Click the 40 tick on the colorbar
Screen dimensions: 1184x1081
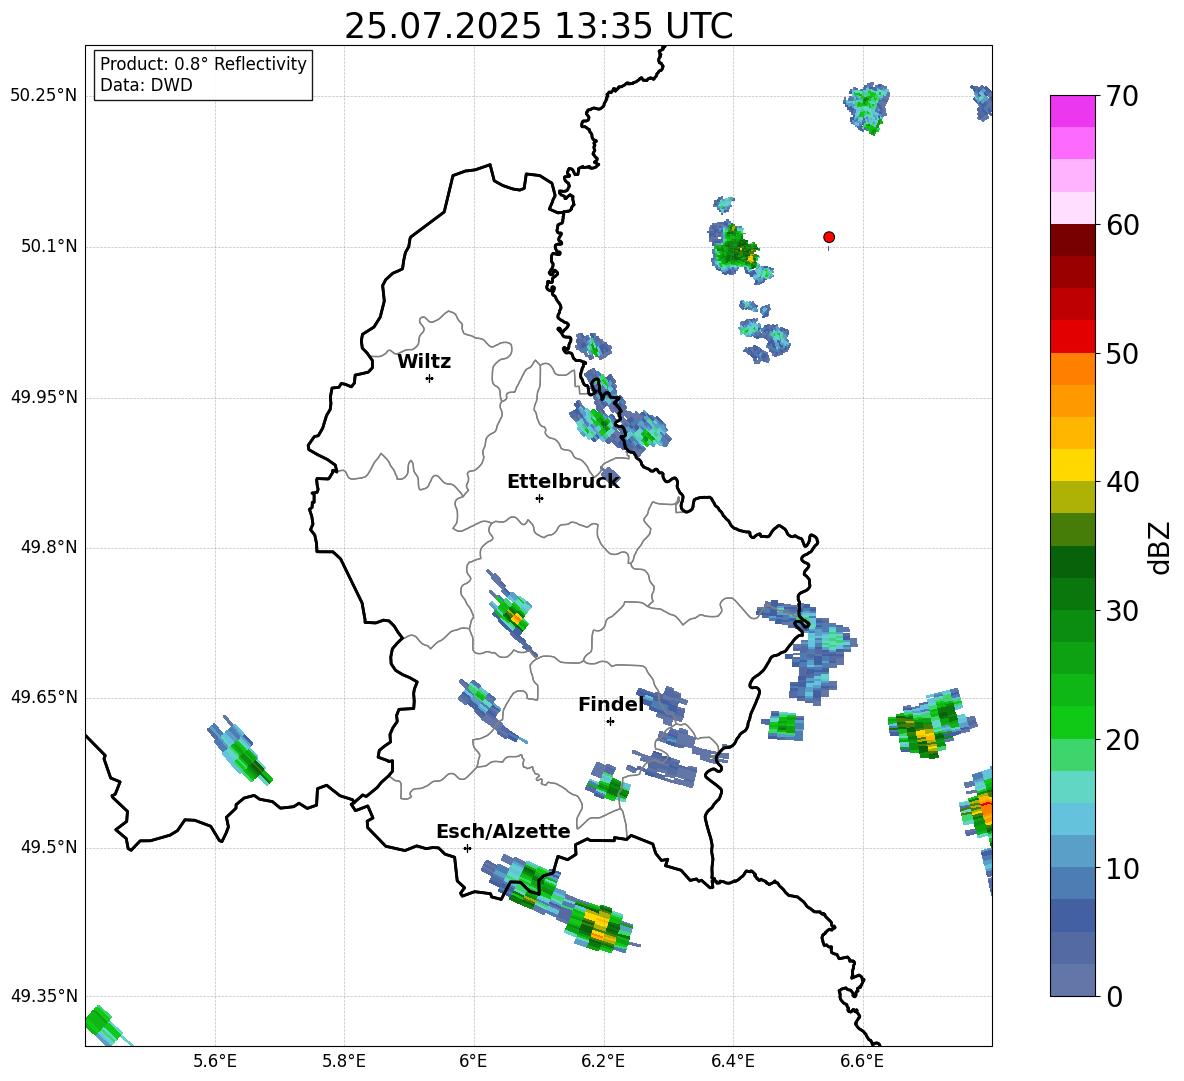click(x=1122, y=482)
